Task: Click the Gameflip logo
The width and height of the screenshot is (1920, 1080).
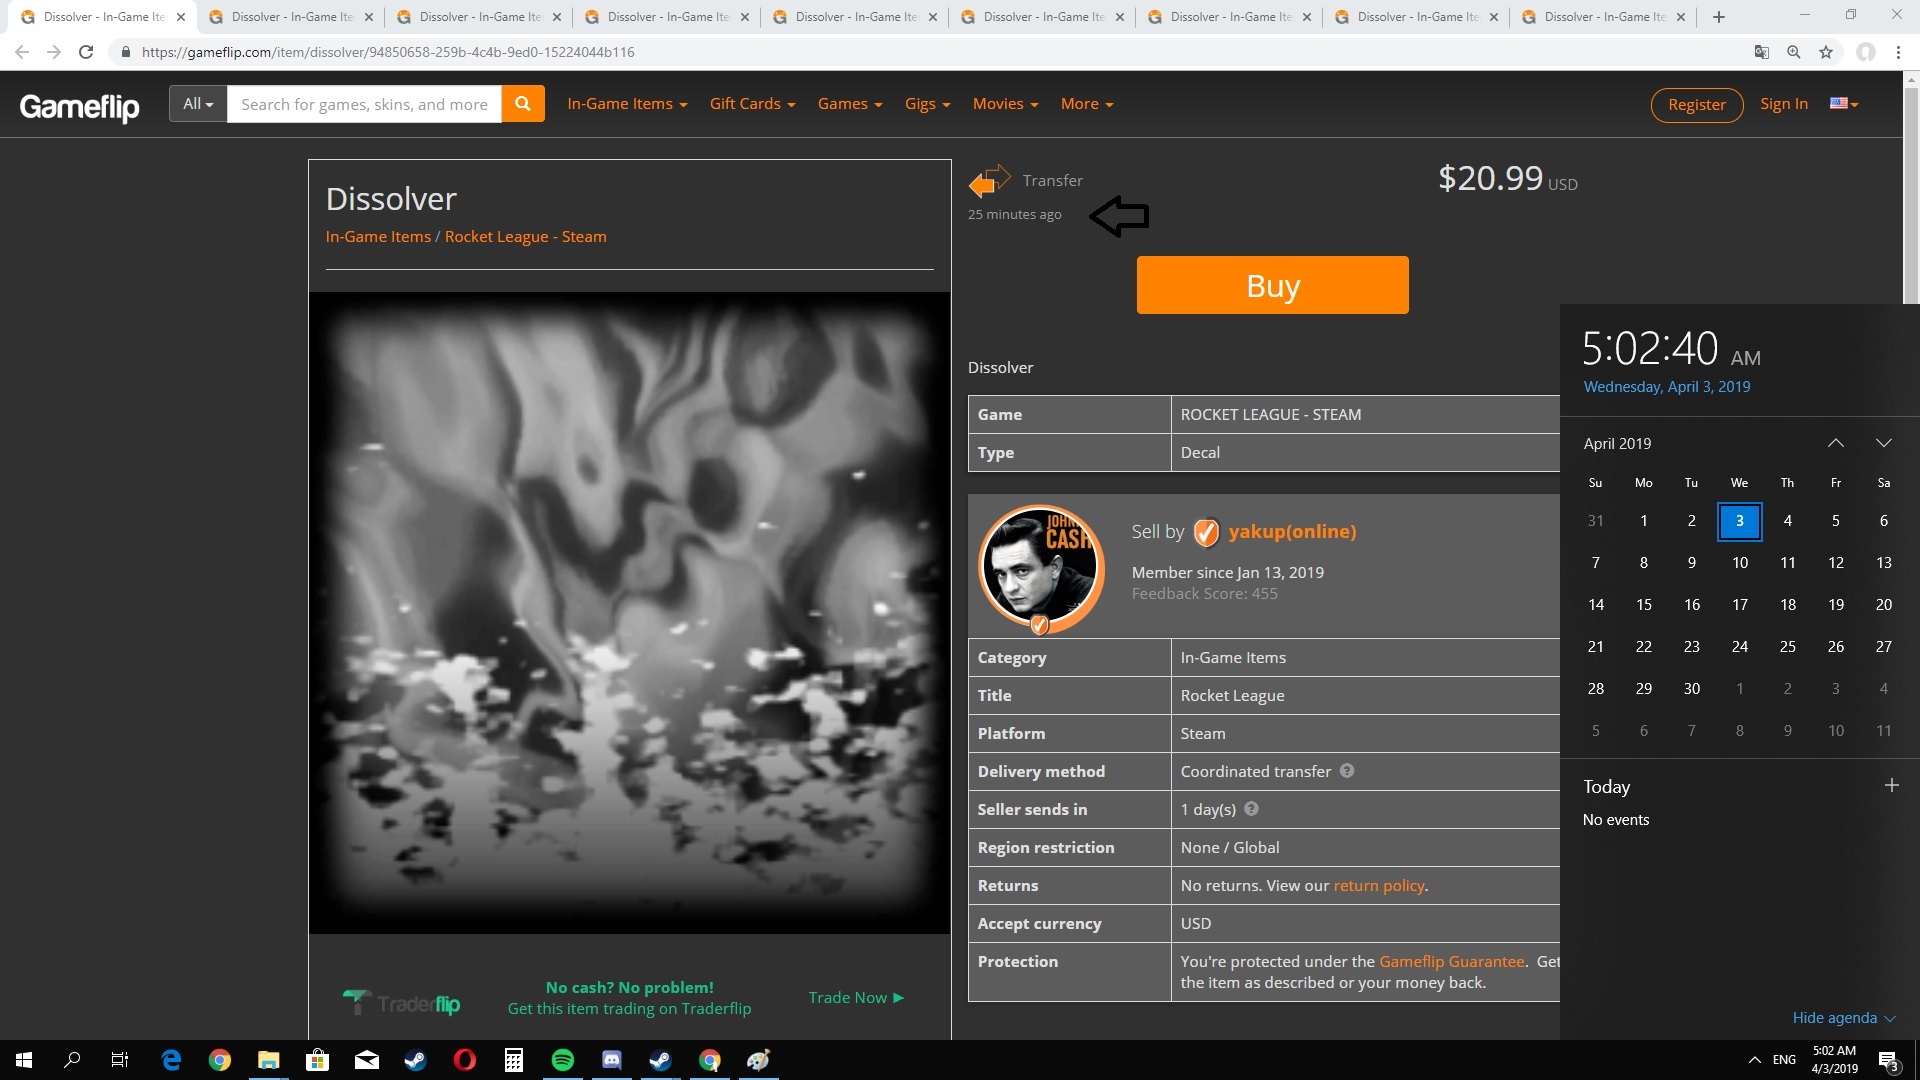Action: pyautogui.click(x=80, y=105)
